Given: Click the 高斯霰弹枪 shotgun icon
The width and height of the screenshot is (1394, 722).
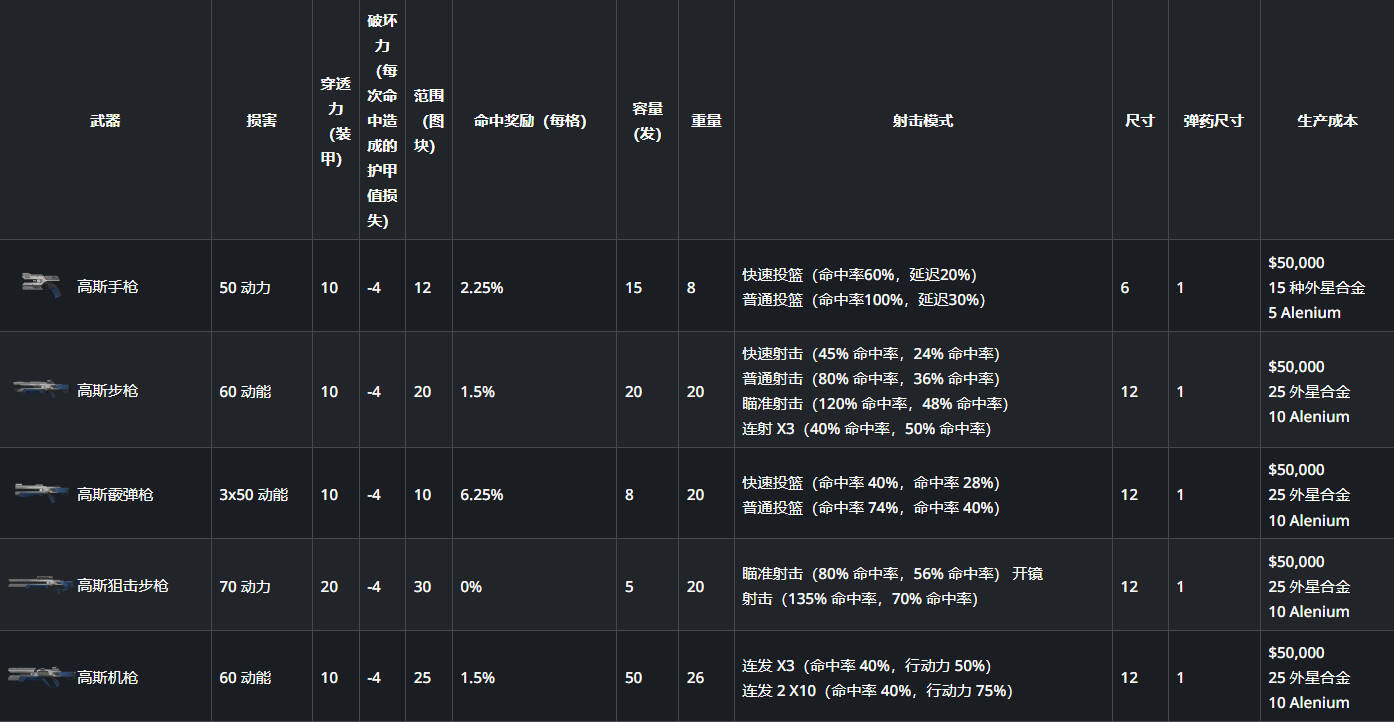Looking at the screenshot, I should (41, 491).
